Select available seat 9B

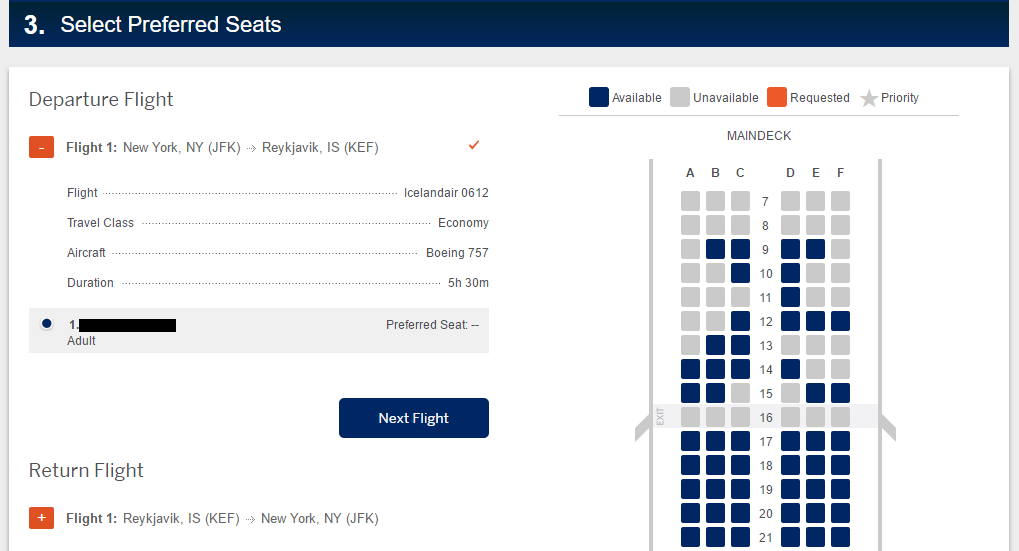(715, 249)
